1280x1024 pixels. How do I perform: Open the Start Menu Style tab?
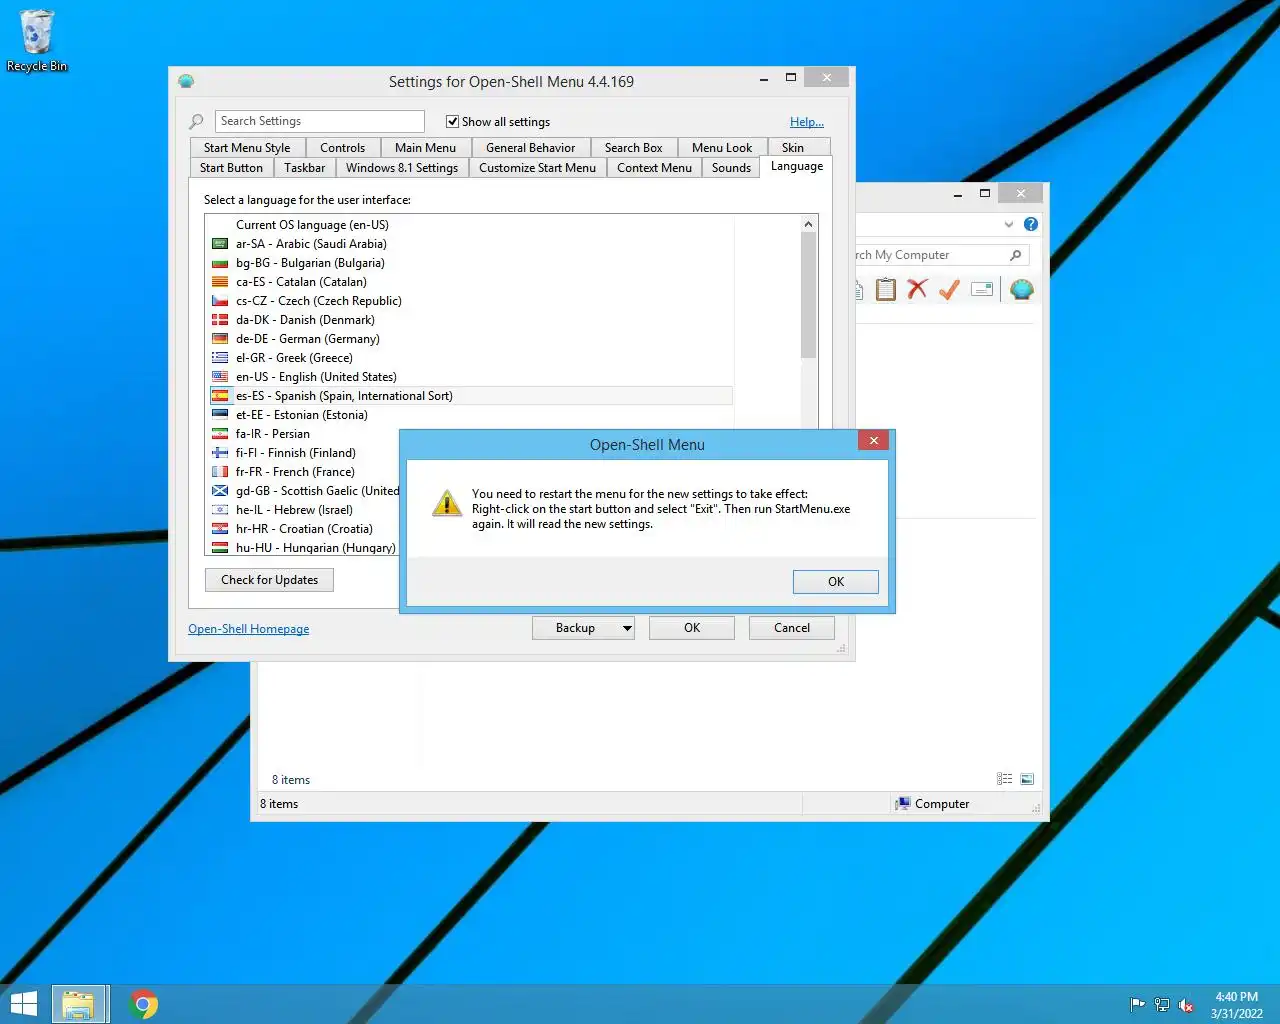(x=247, y=148)
